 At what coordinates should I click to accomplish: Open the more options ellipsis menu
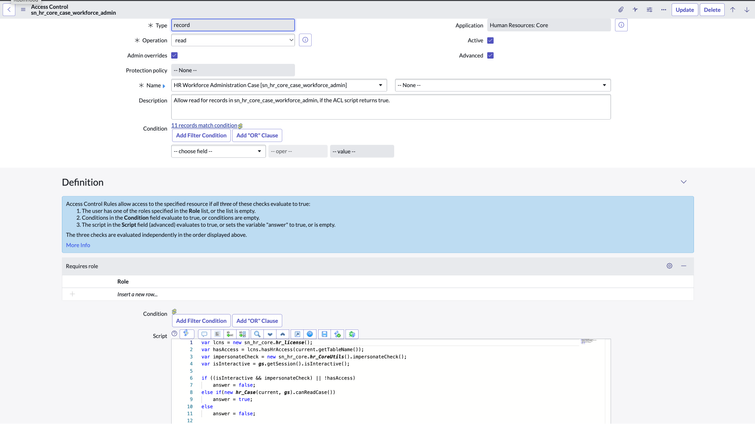click(x=664, y=10)
